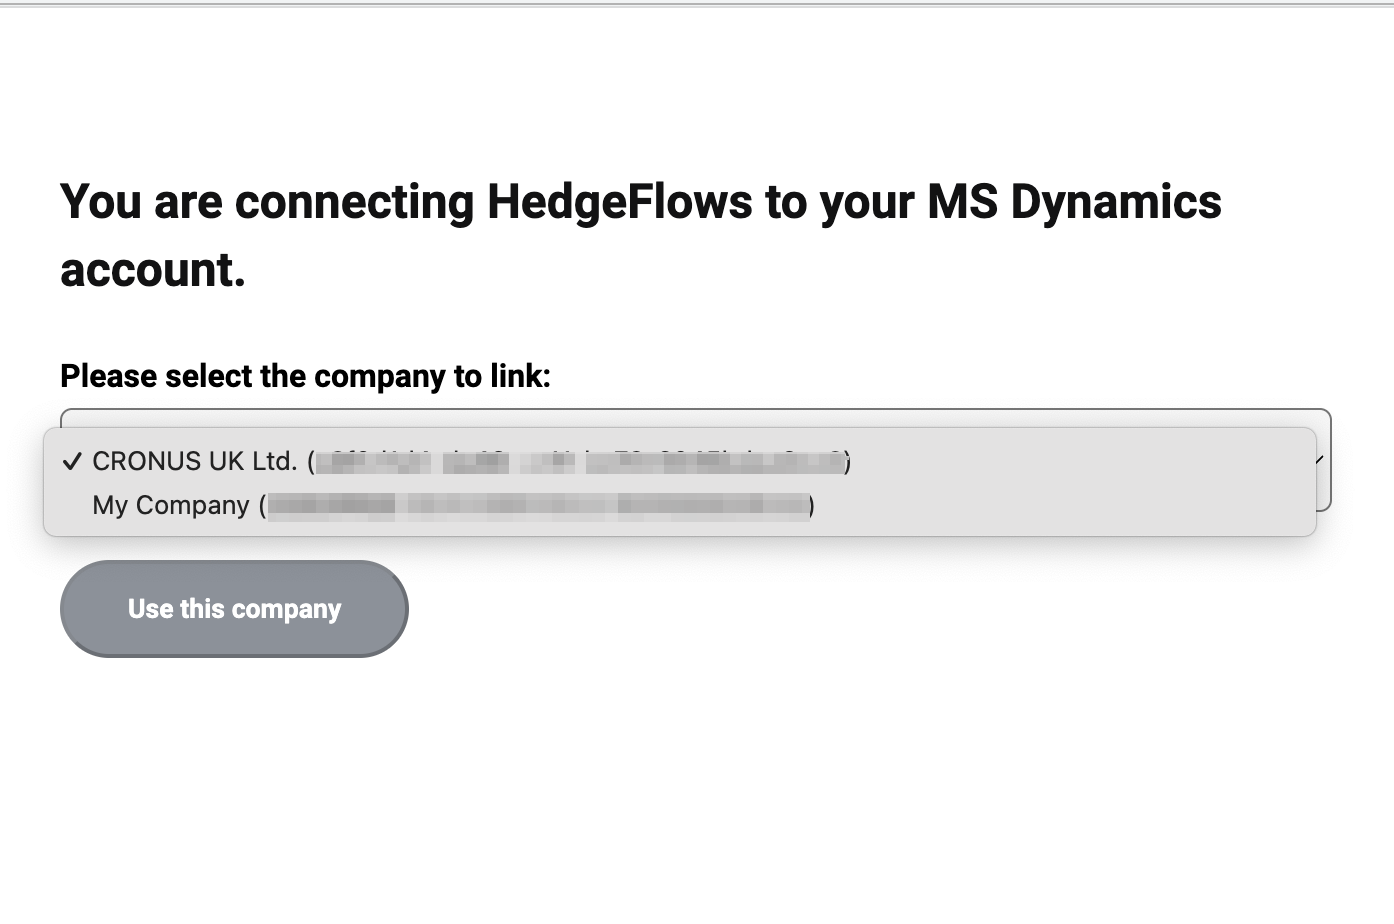Screen dimensions: 1394x924
Task: Click the HedgeFlows word in the heading
Action: click(619, 201)
